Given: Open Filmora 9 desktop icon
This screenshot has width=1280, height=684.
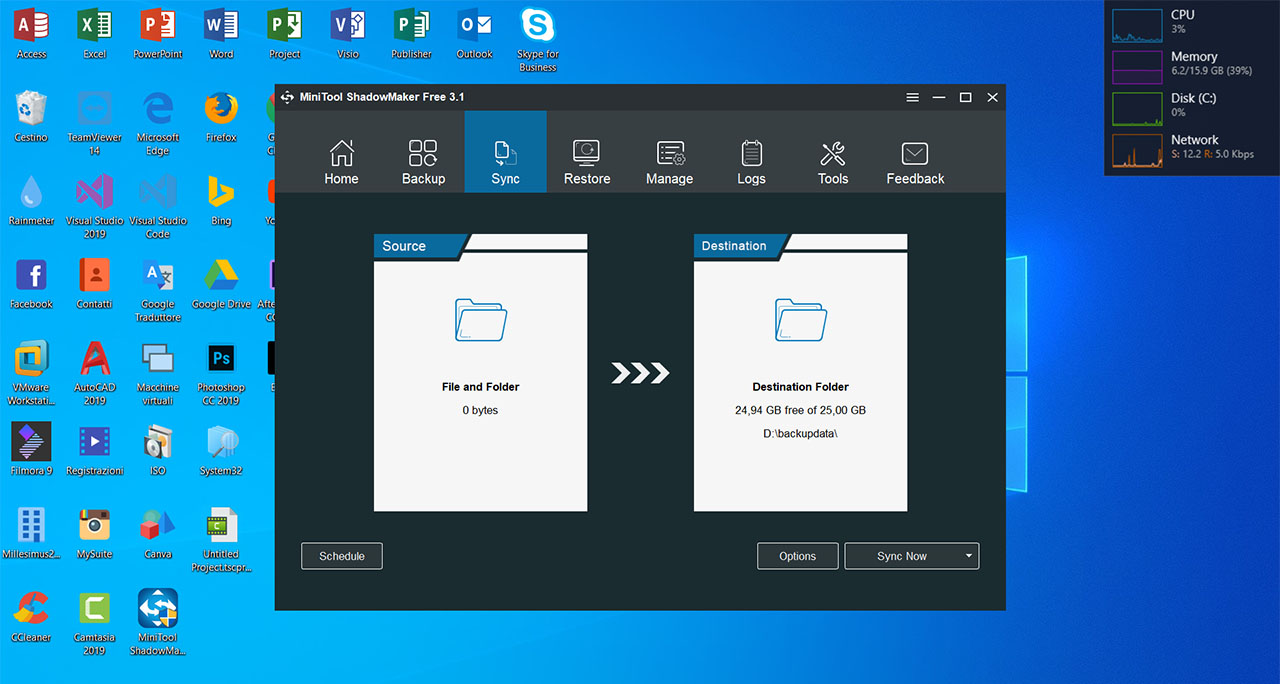Looking at the screenshot, I should [x=31, y=449].
